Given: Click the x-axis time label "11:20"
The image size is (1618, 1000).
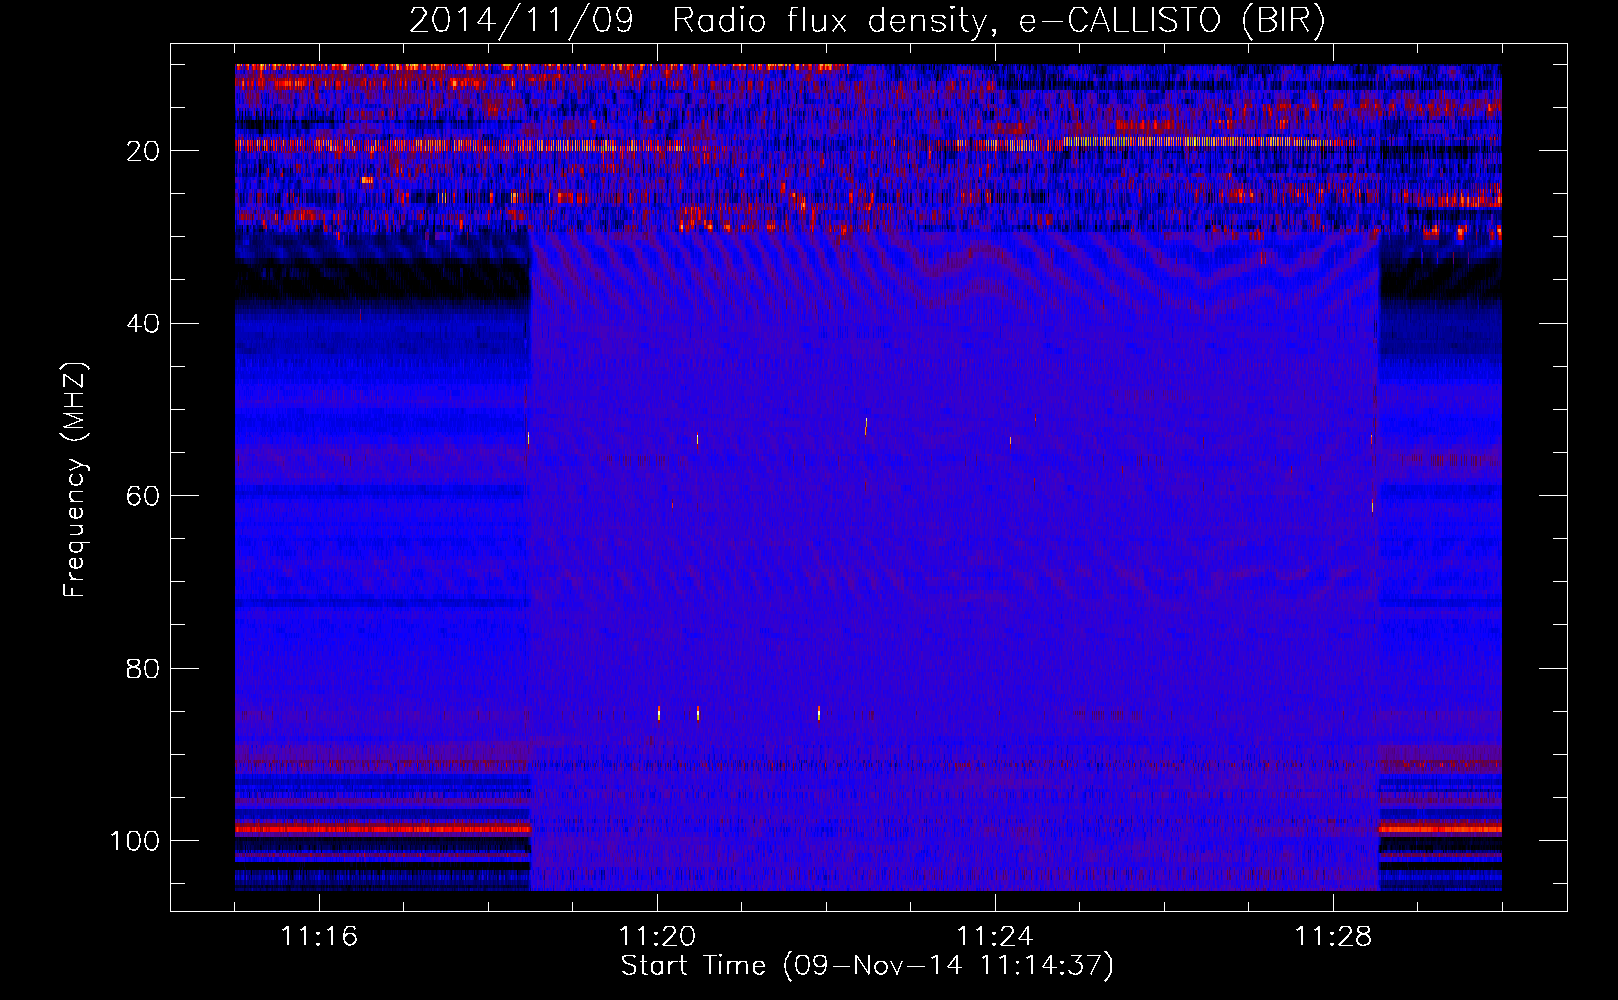Looking at the screenshot, I should coord(657,937).
